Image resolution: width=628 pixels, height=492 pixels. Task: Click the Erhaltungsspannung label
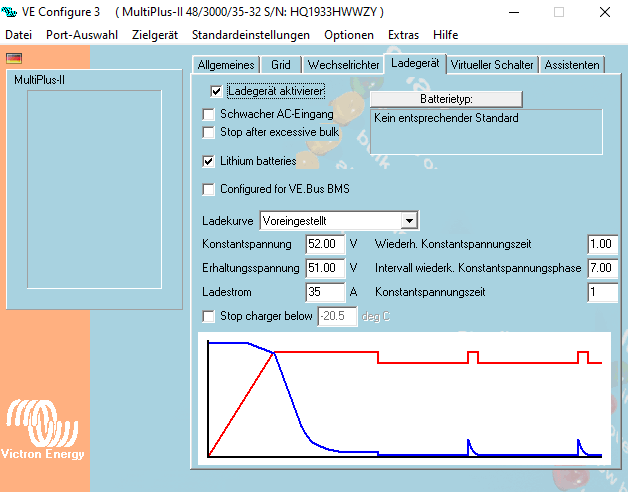[x=251, y=268]
